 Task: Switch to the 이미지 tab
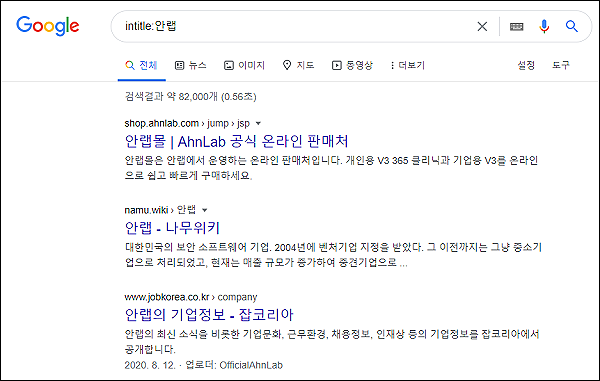pyautogui.click(x=245, y=65)
